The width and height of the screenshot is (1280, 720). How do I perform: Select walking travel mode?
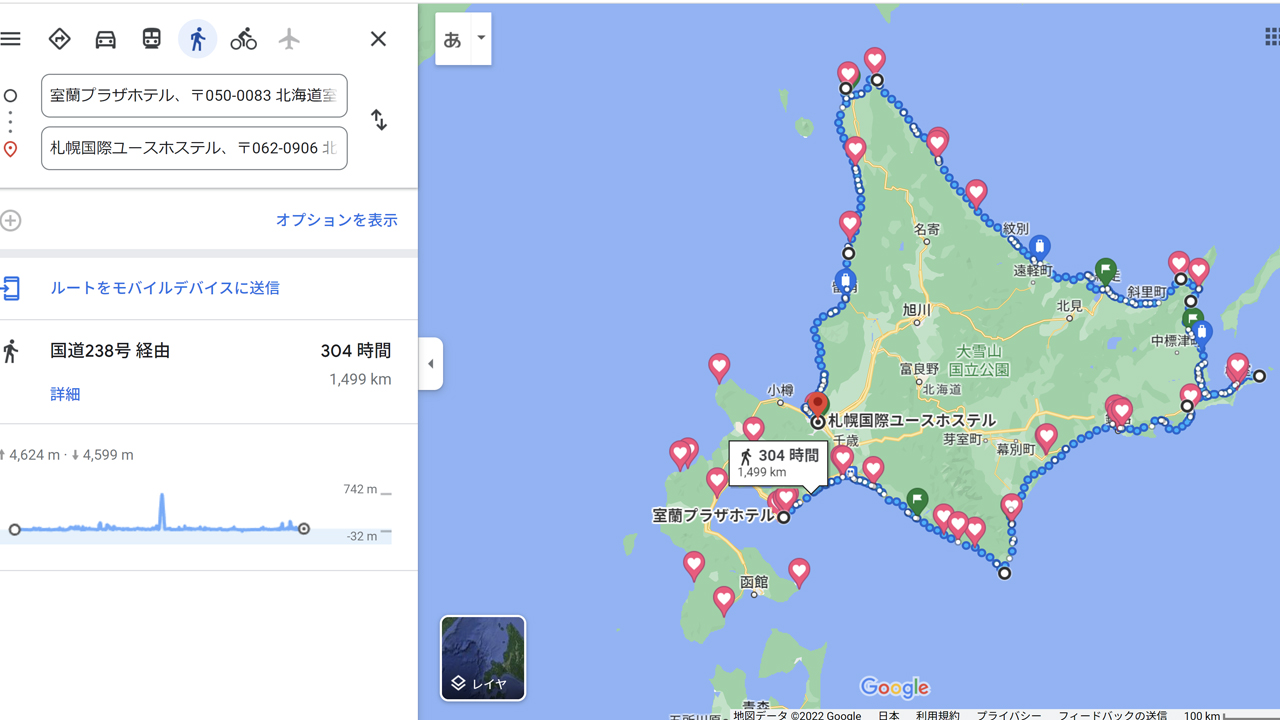(x=197, y=39)
